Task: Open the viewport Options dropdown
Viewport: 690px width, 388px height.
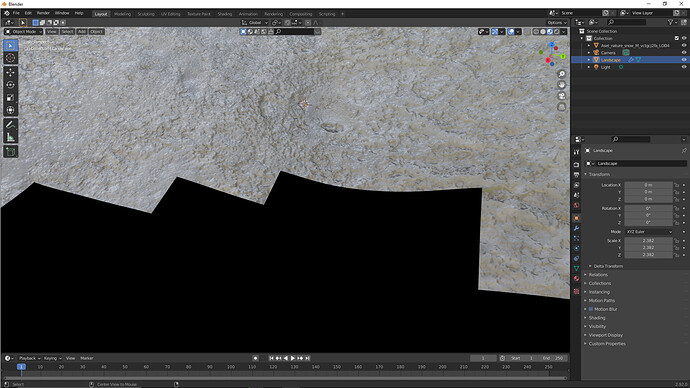Action: (557, 22)
